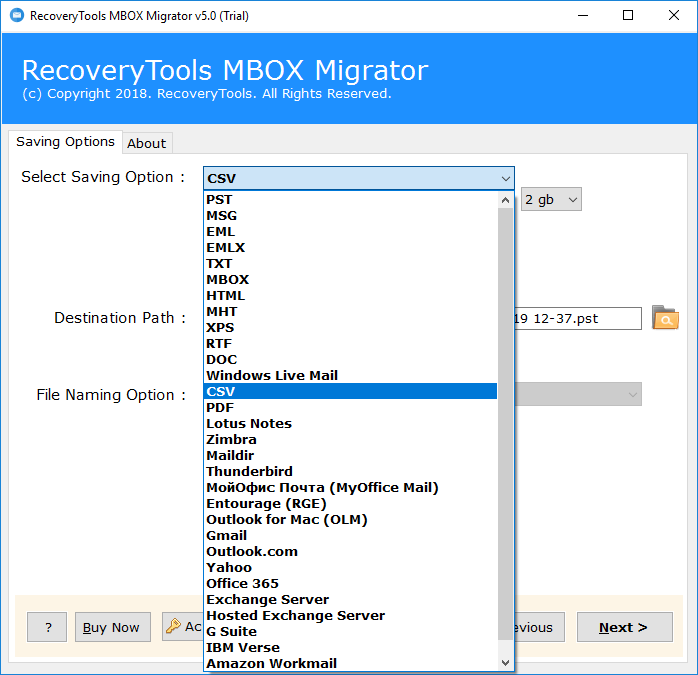
Task: Click the Destination Path text field
Action: pyautogui.click(x=578, y=318)
